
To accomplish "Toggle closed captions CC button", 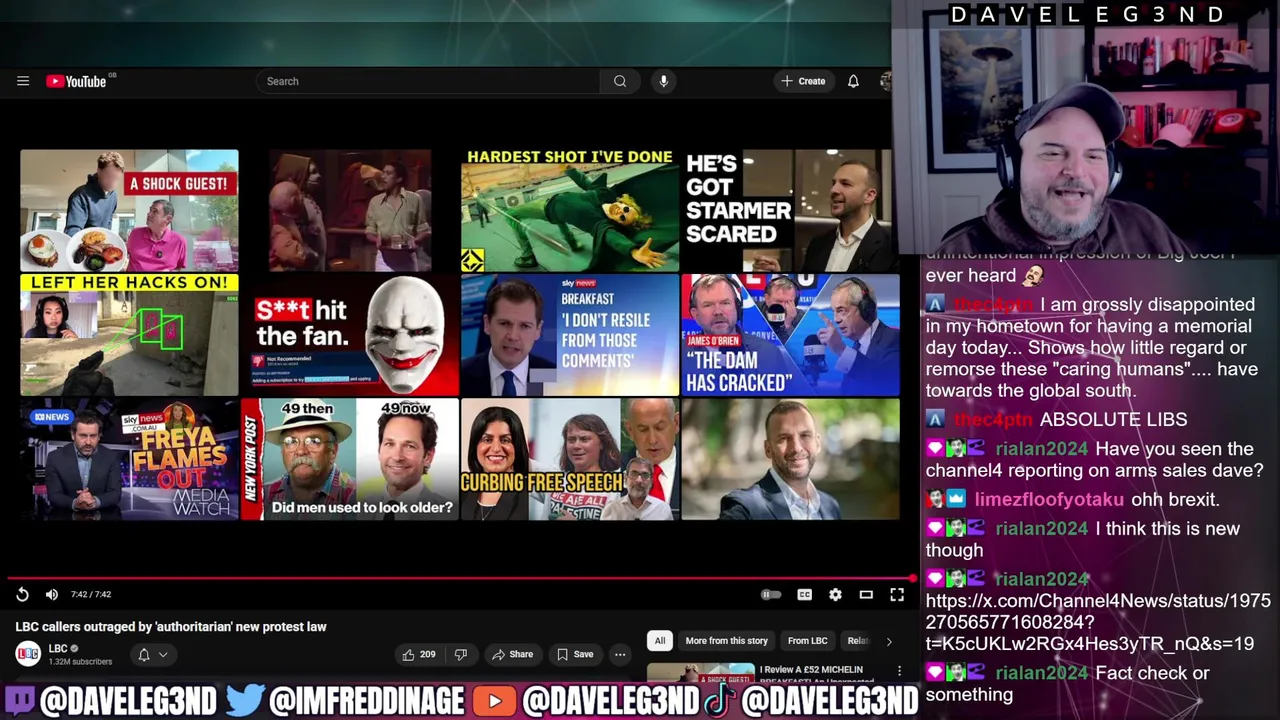I will coord(804,594).
